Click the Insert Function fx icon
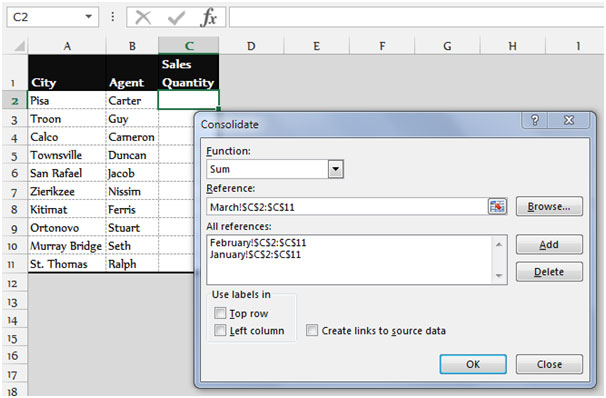 coord(209,18)
